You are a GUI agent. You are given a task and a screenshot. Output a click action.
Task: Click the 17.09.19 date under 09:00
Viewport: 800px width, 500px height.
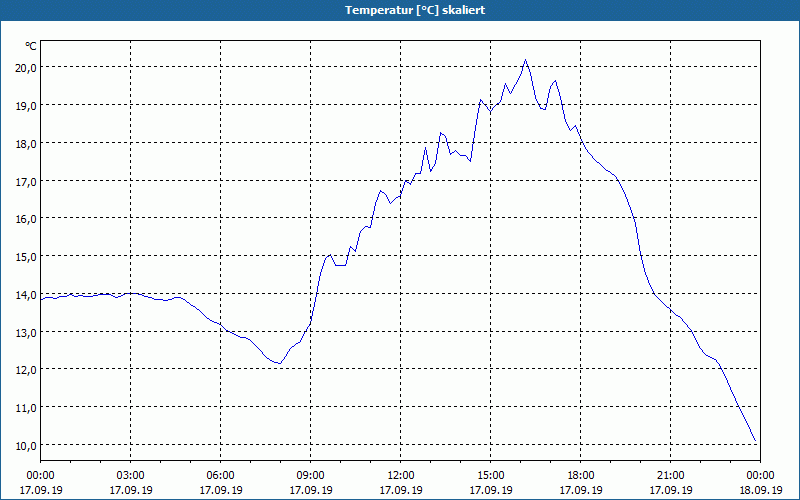pos(310,490)
